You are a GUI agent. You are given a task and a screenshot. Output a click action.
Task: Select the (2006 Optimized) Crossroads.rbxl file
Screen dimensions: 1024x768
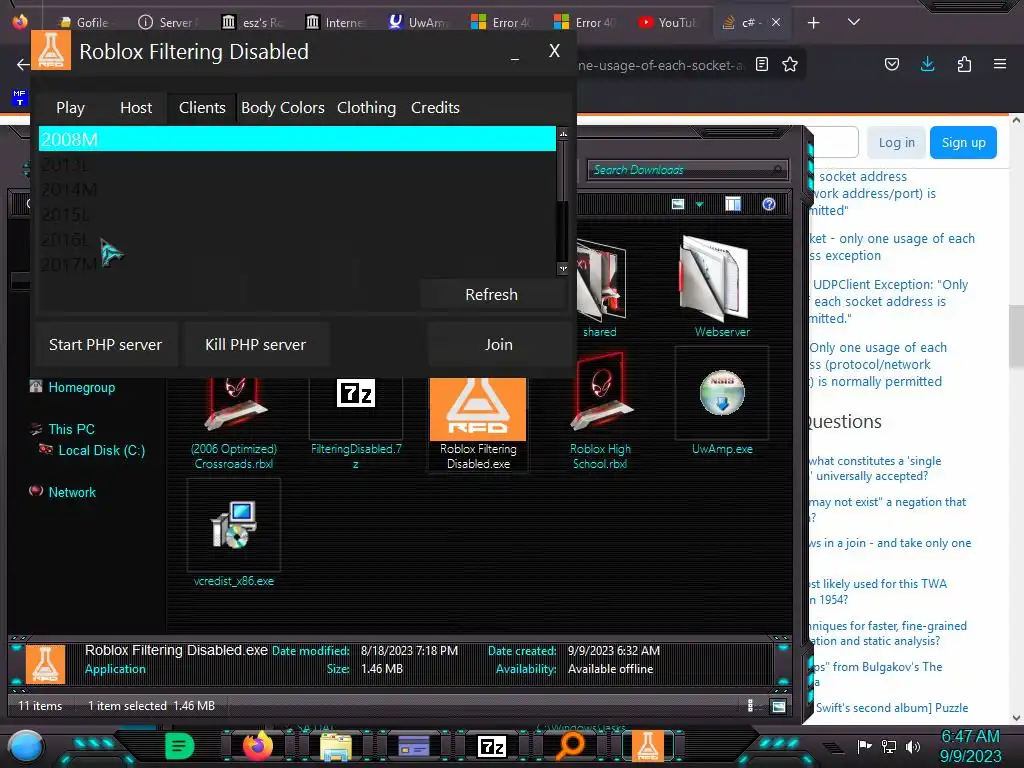234,423
